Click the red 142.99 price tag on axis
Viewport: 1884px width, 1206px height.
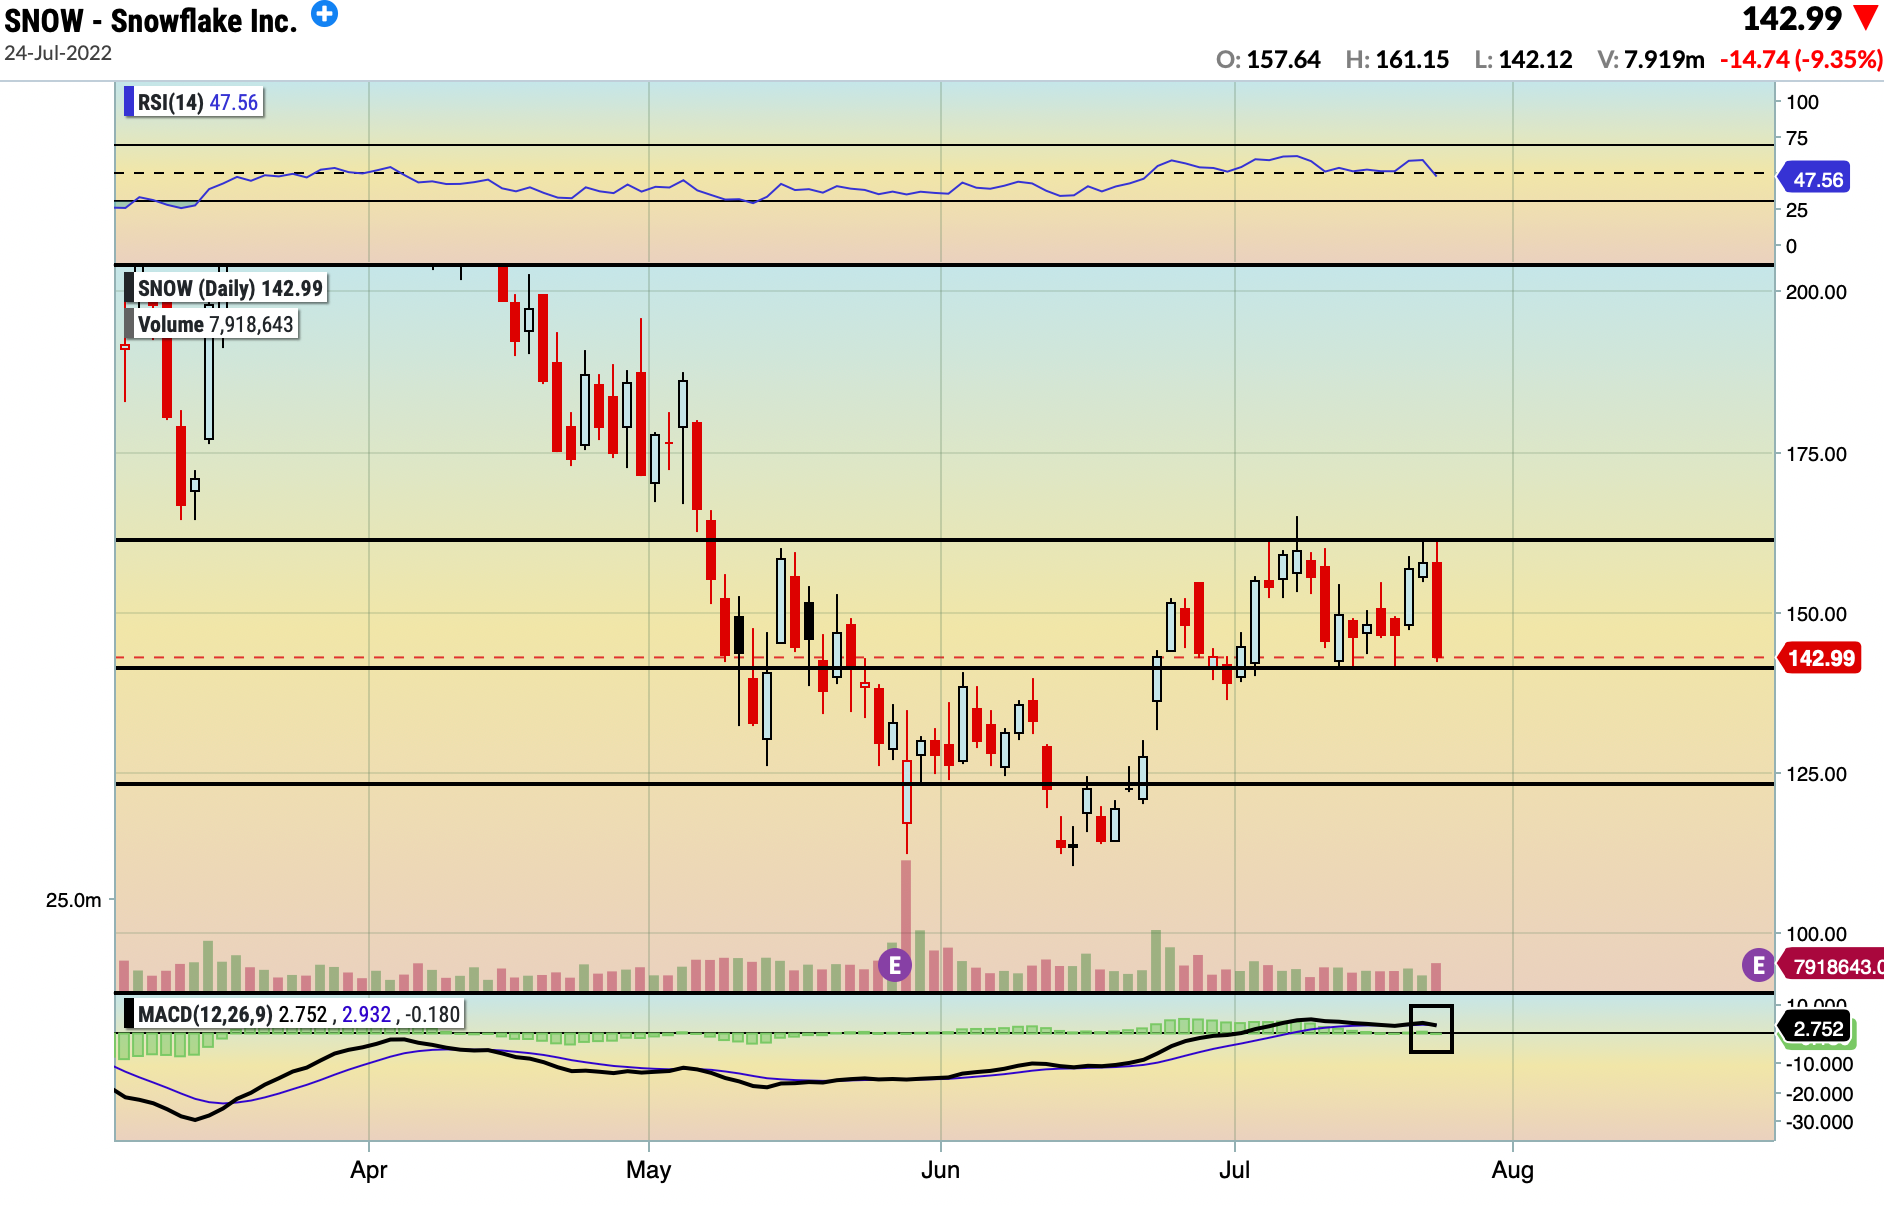[1819, 658]
